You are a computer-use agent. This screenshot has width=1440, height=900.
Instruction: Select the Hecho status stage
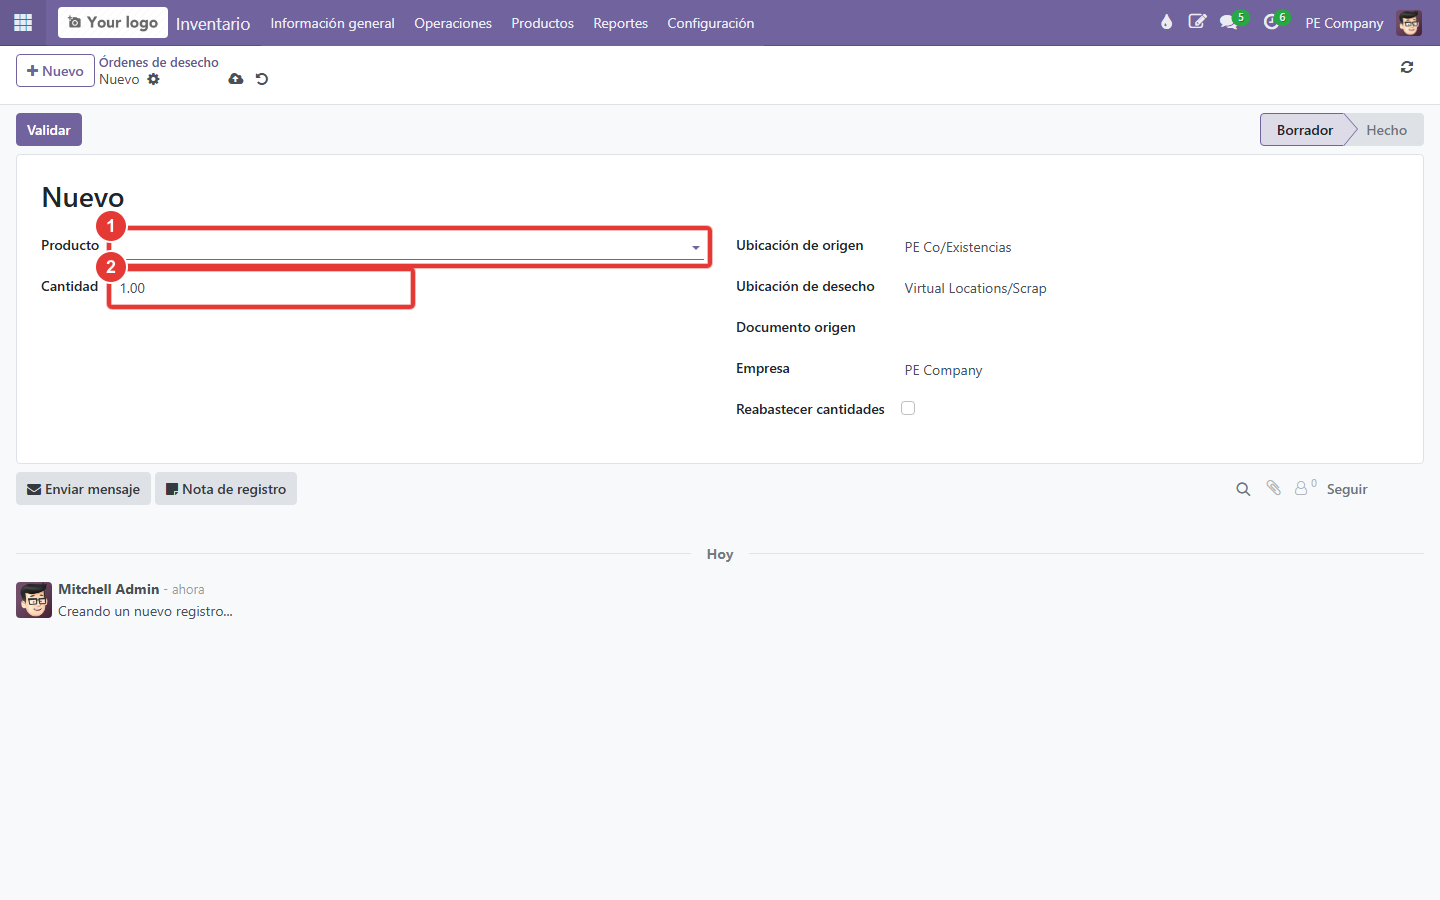(1386, 130)
